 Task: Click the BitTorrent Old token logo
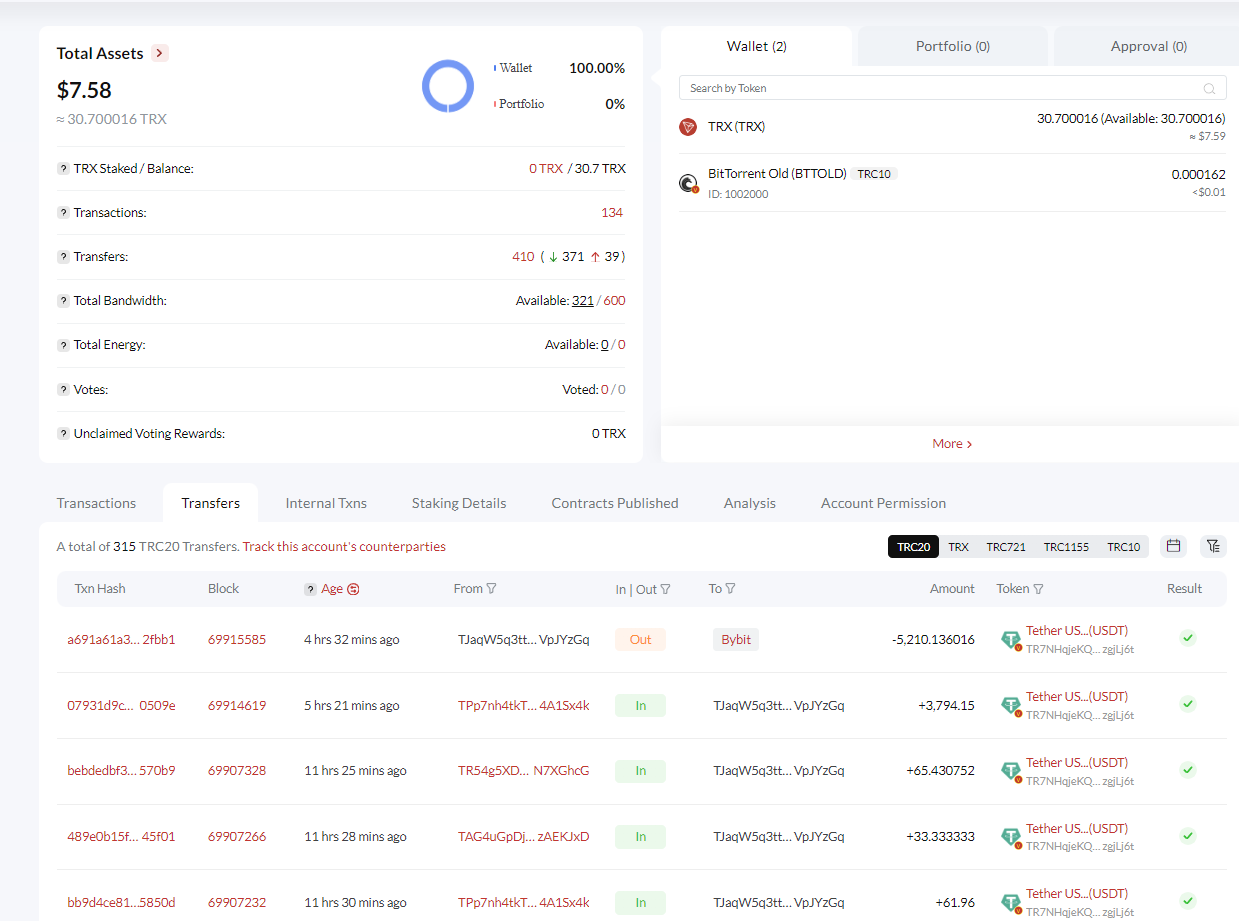pos(688,183)
